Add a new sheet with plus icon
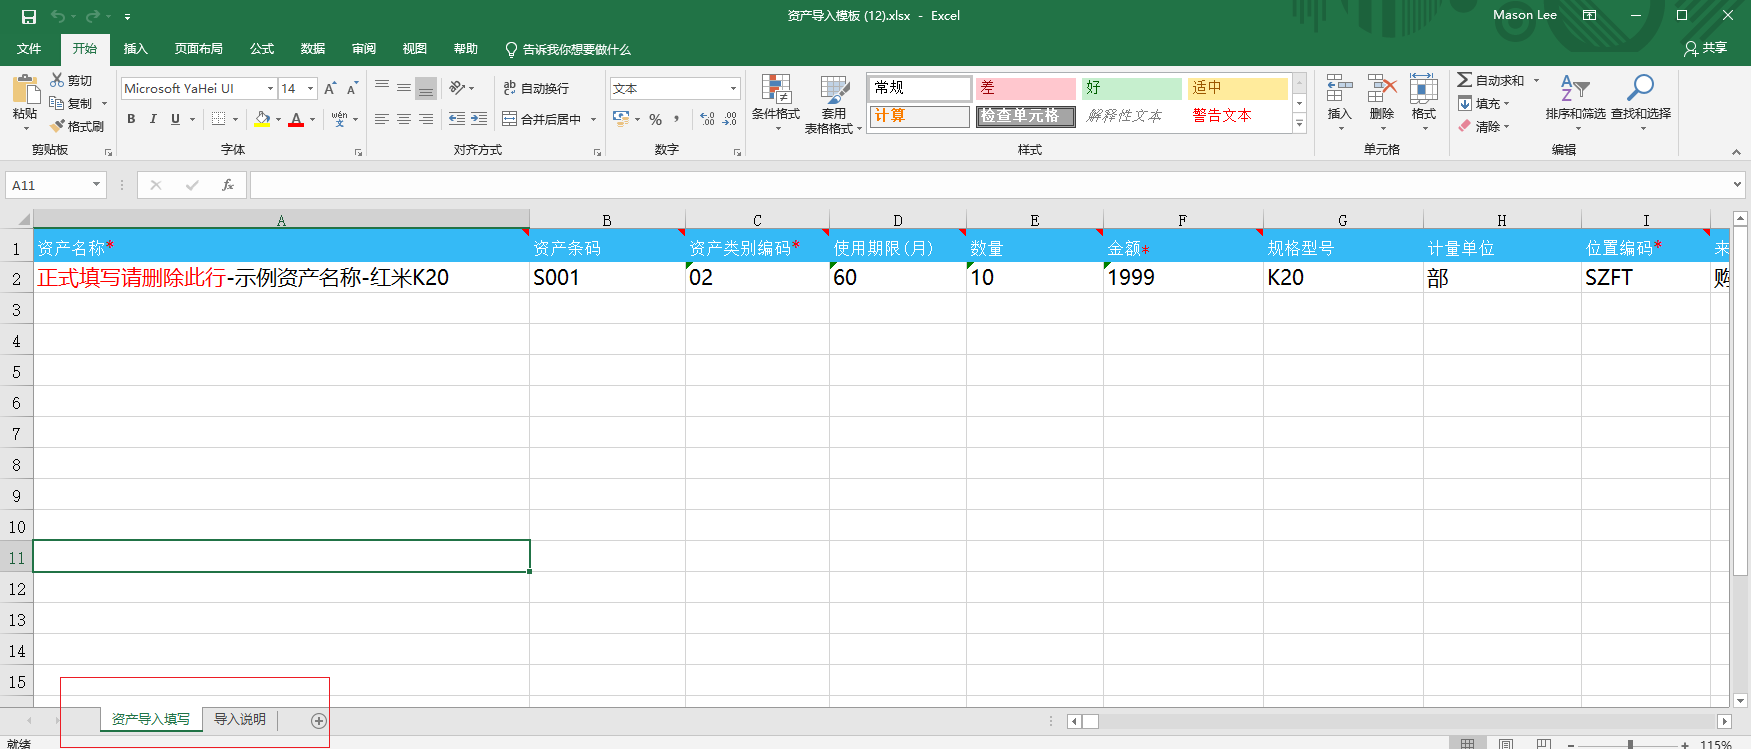Viewport: 1751px width, 749px height. [x=319, y=721]
